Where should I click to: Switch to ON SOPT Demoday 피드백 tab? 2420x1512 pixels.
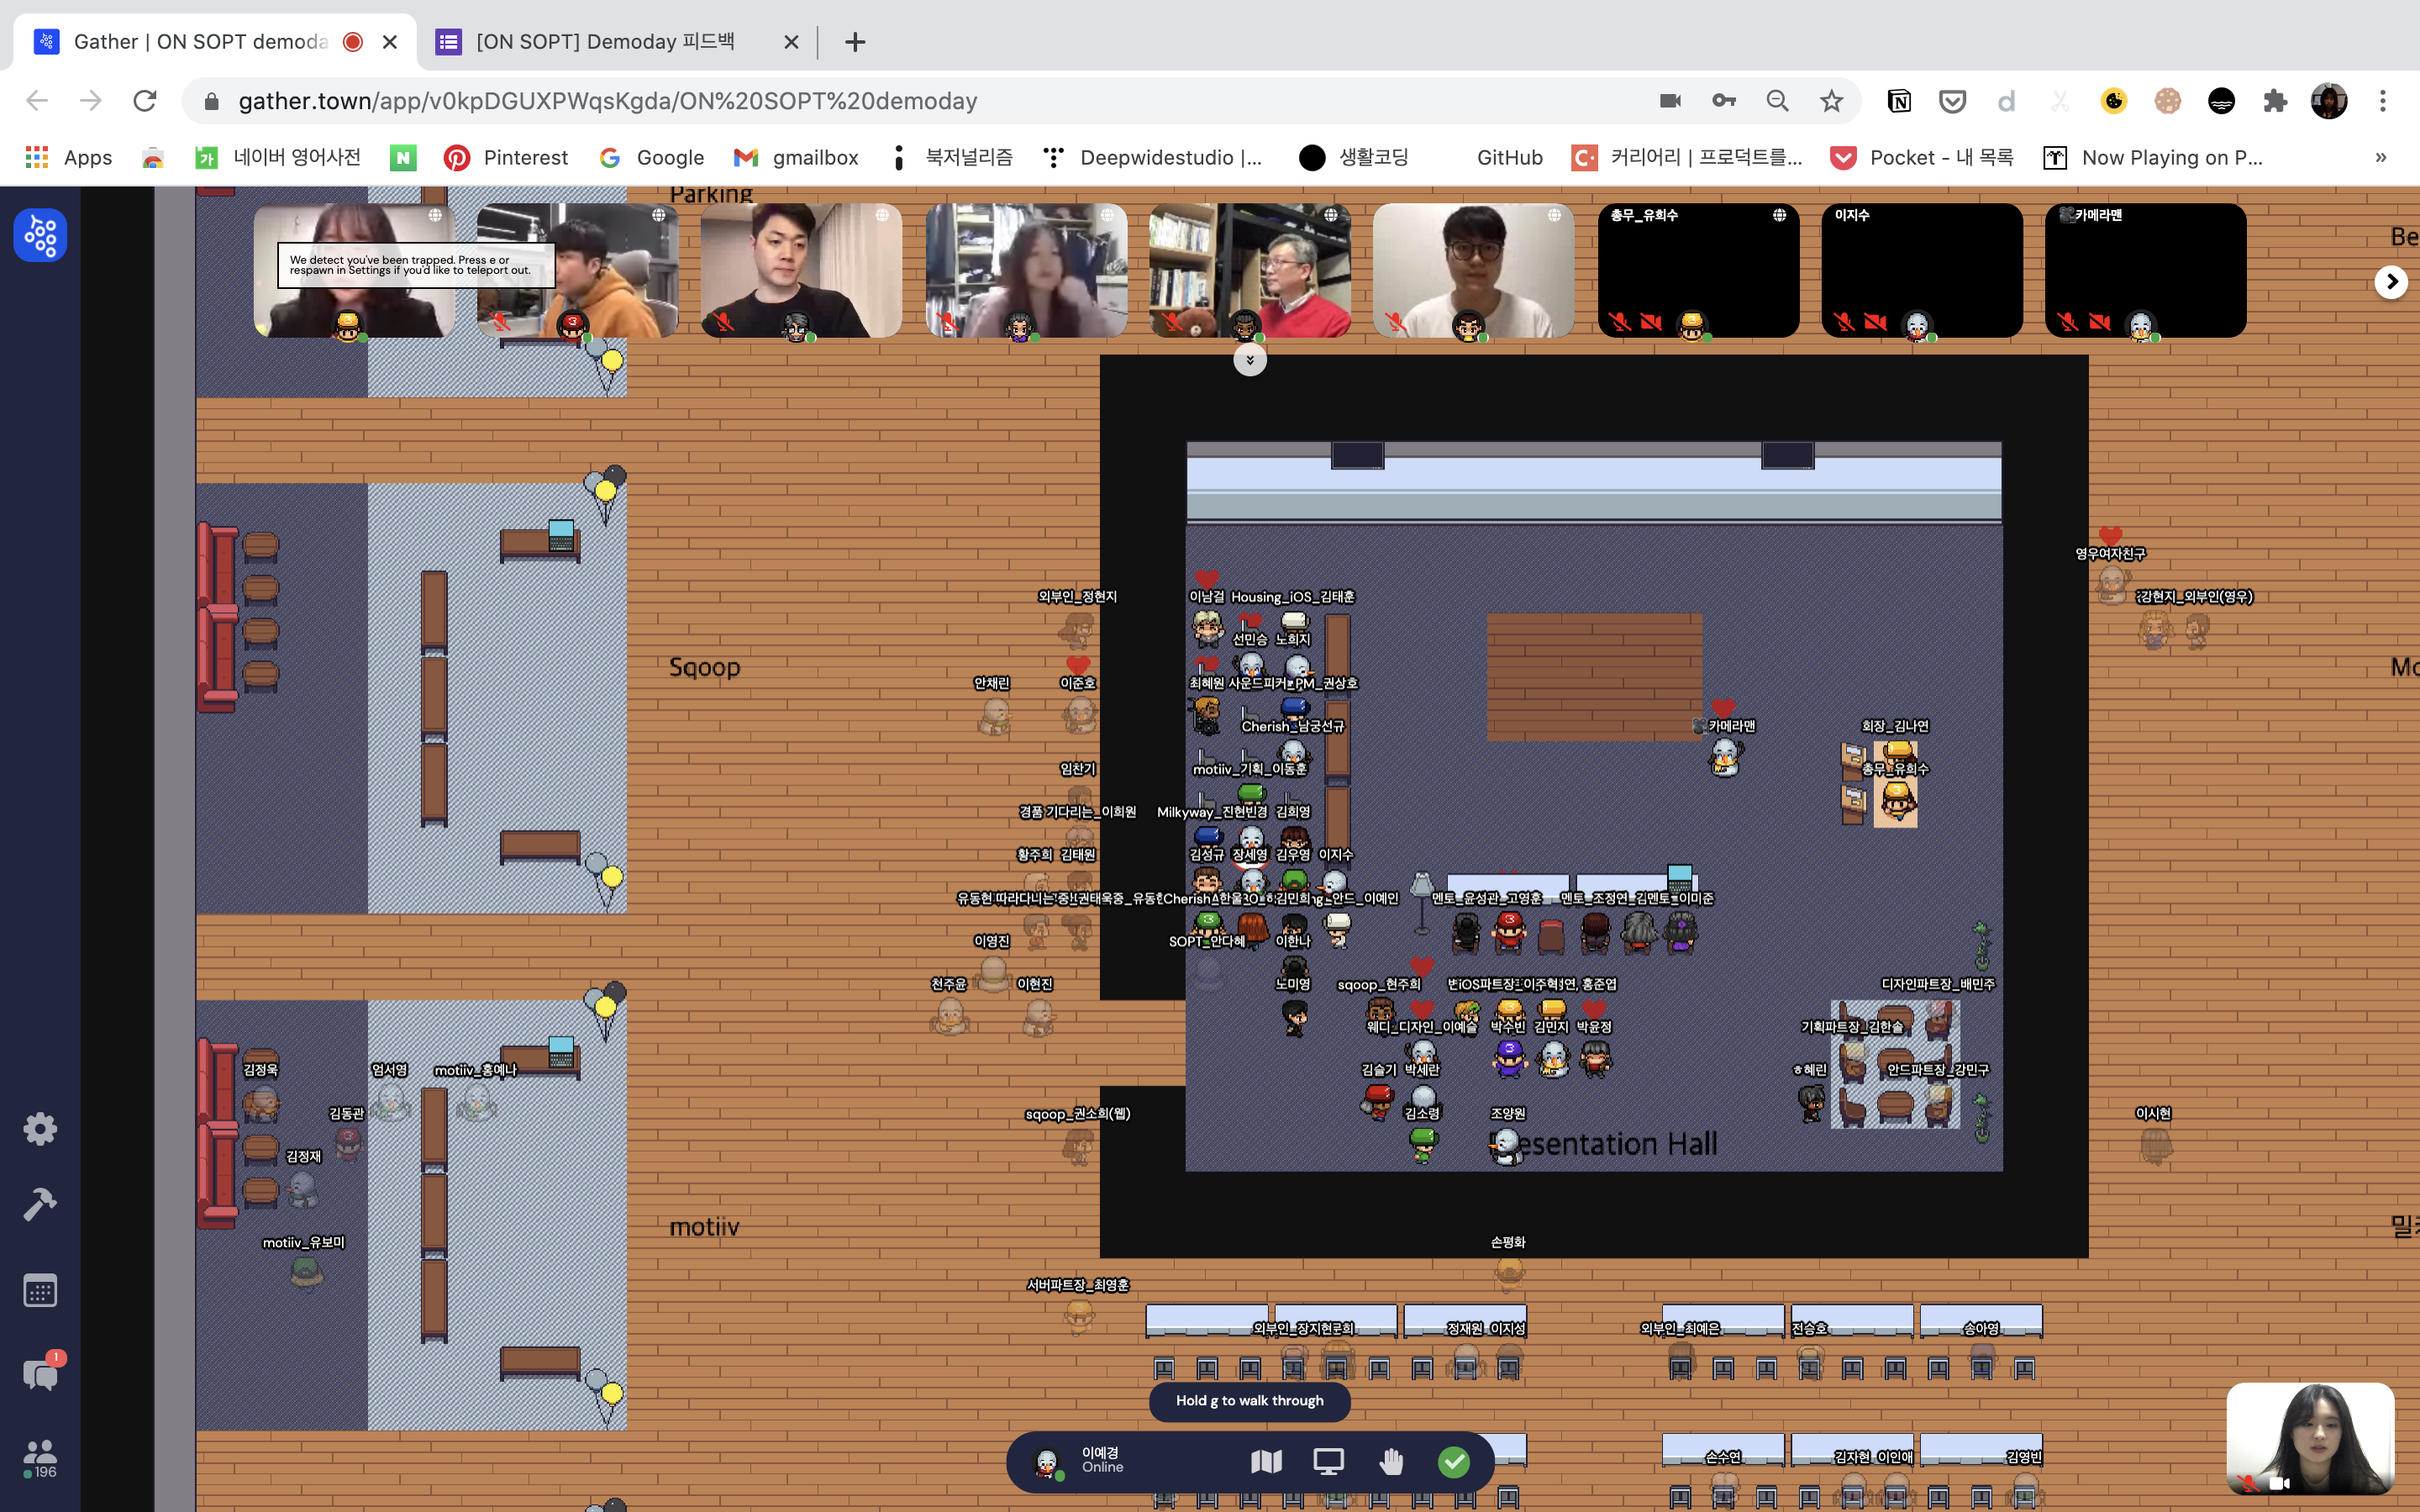605,42
